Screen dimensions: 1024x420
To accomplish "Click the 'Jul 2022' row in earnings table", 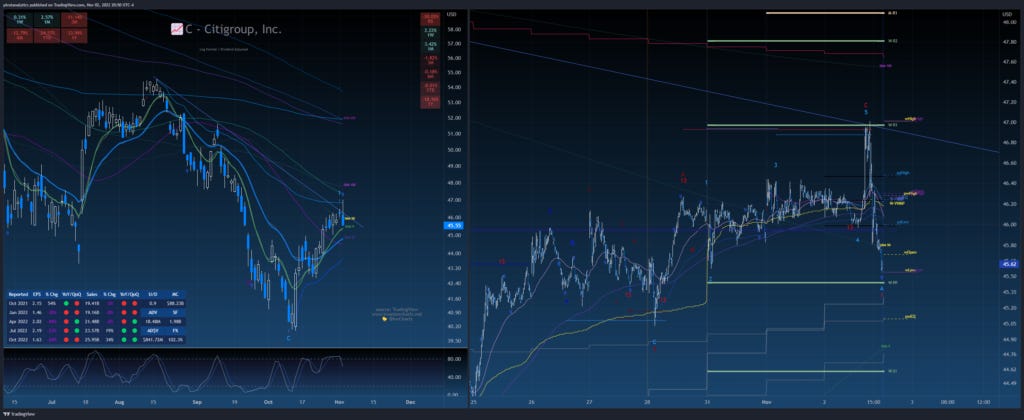I will click(x=96, y=331).
